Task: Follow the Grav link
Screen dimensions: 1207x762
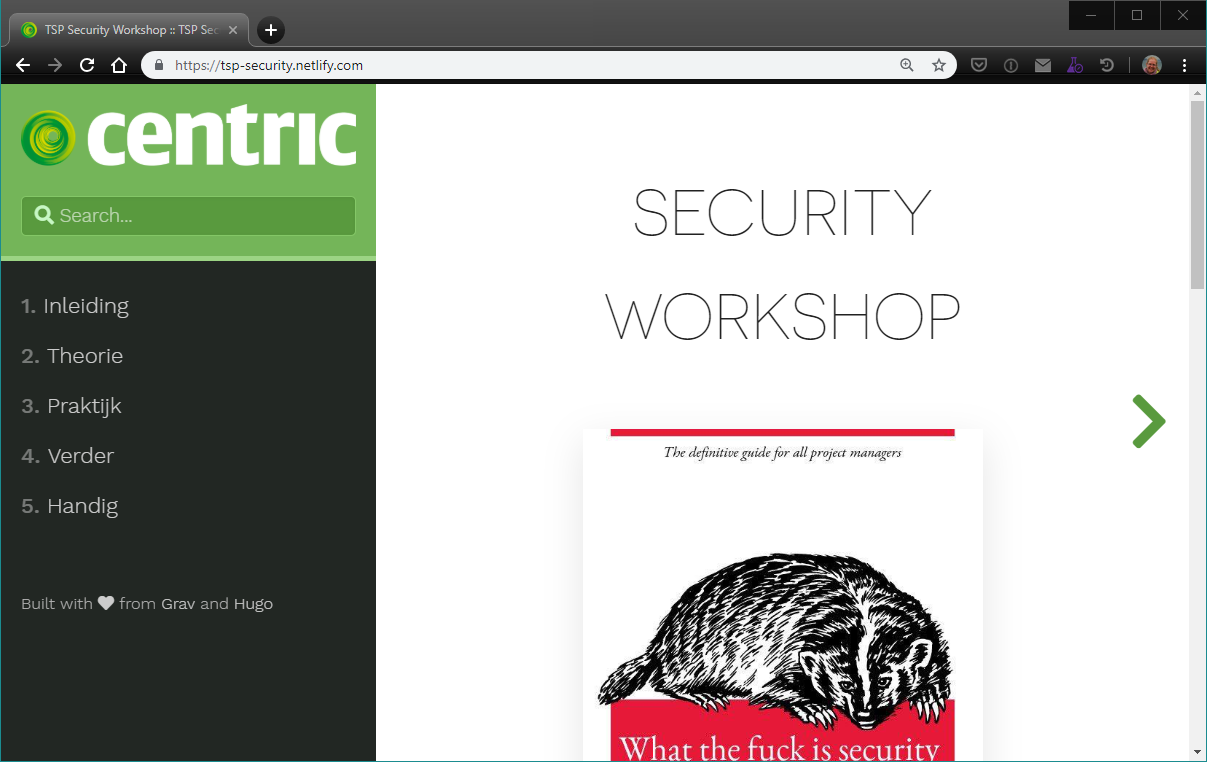Action: click(178, 604)
